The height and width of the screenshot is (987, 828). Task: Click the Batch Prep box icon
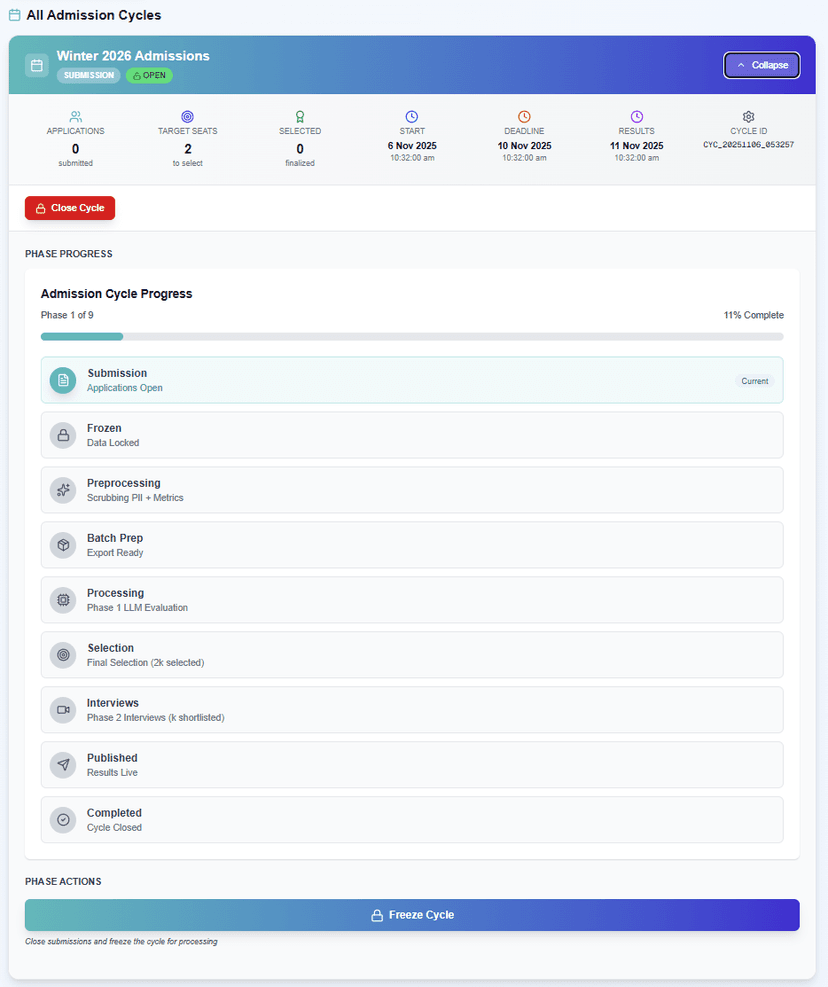(x=63, y=545)
